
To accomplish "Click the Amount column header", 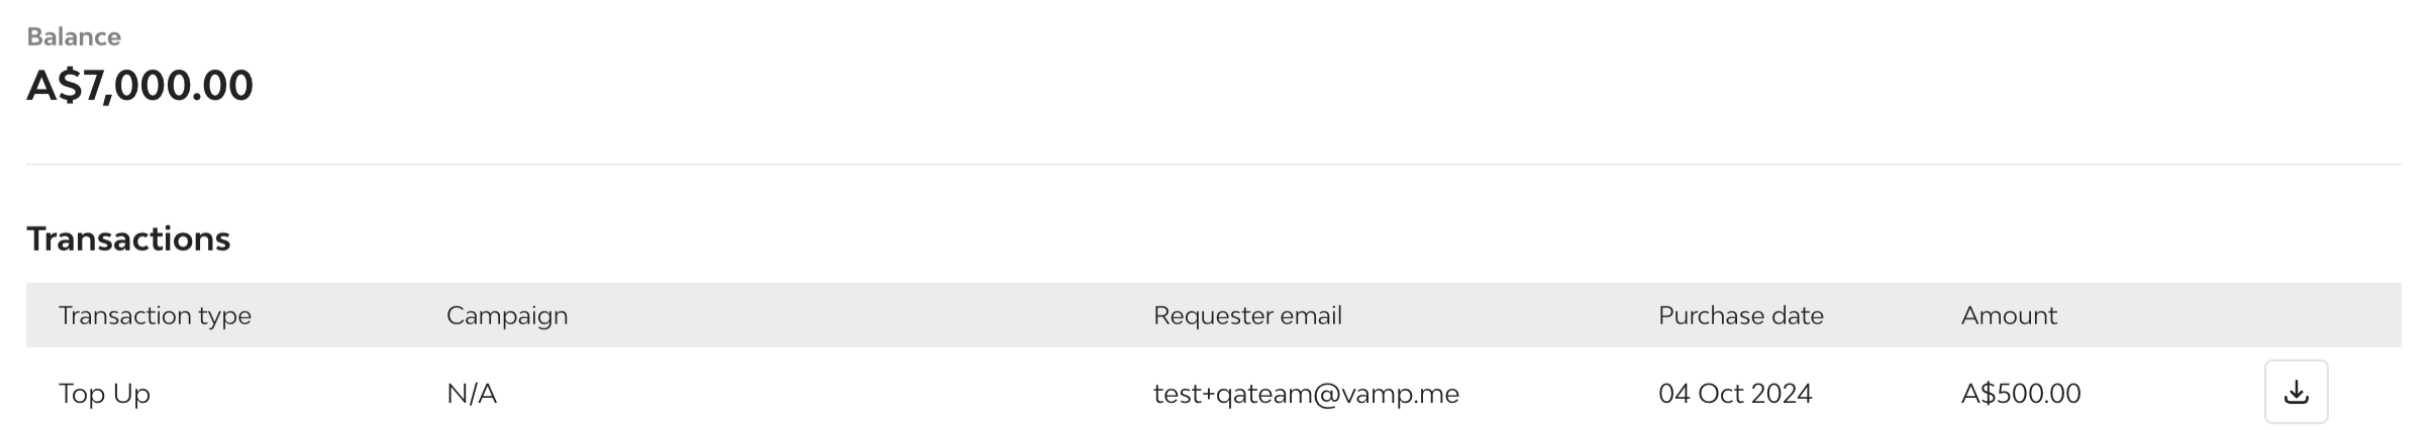I will tap(2008, 315).
